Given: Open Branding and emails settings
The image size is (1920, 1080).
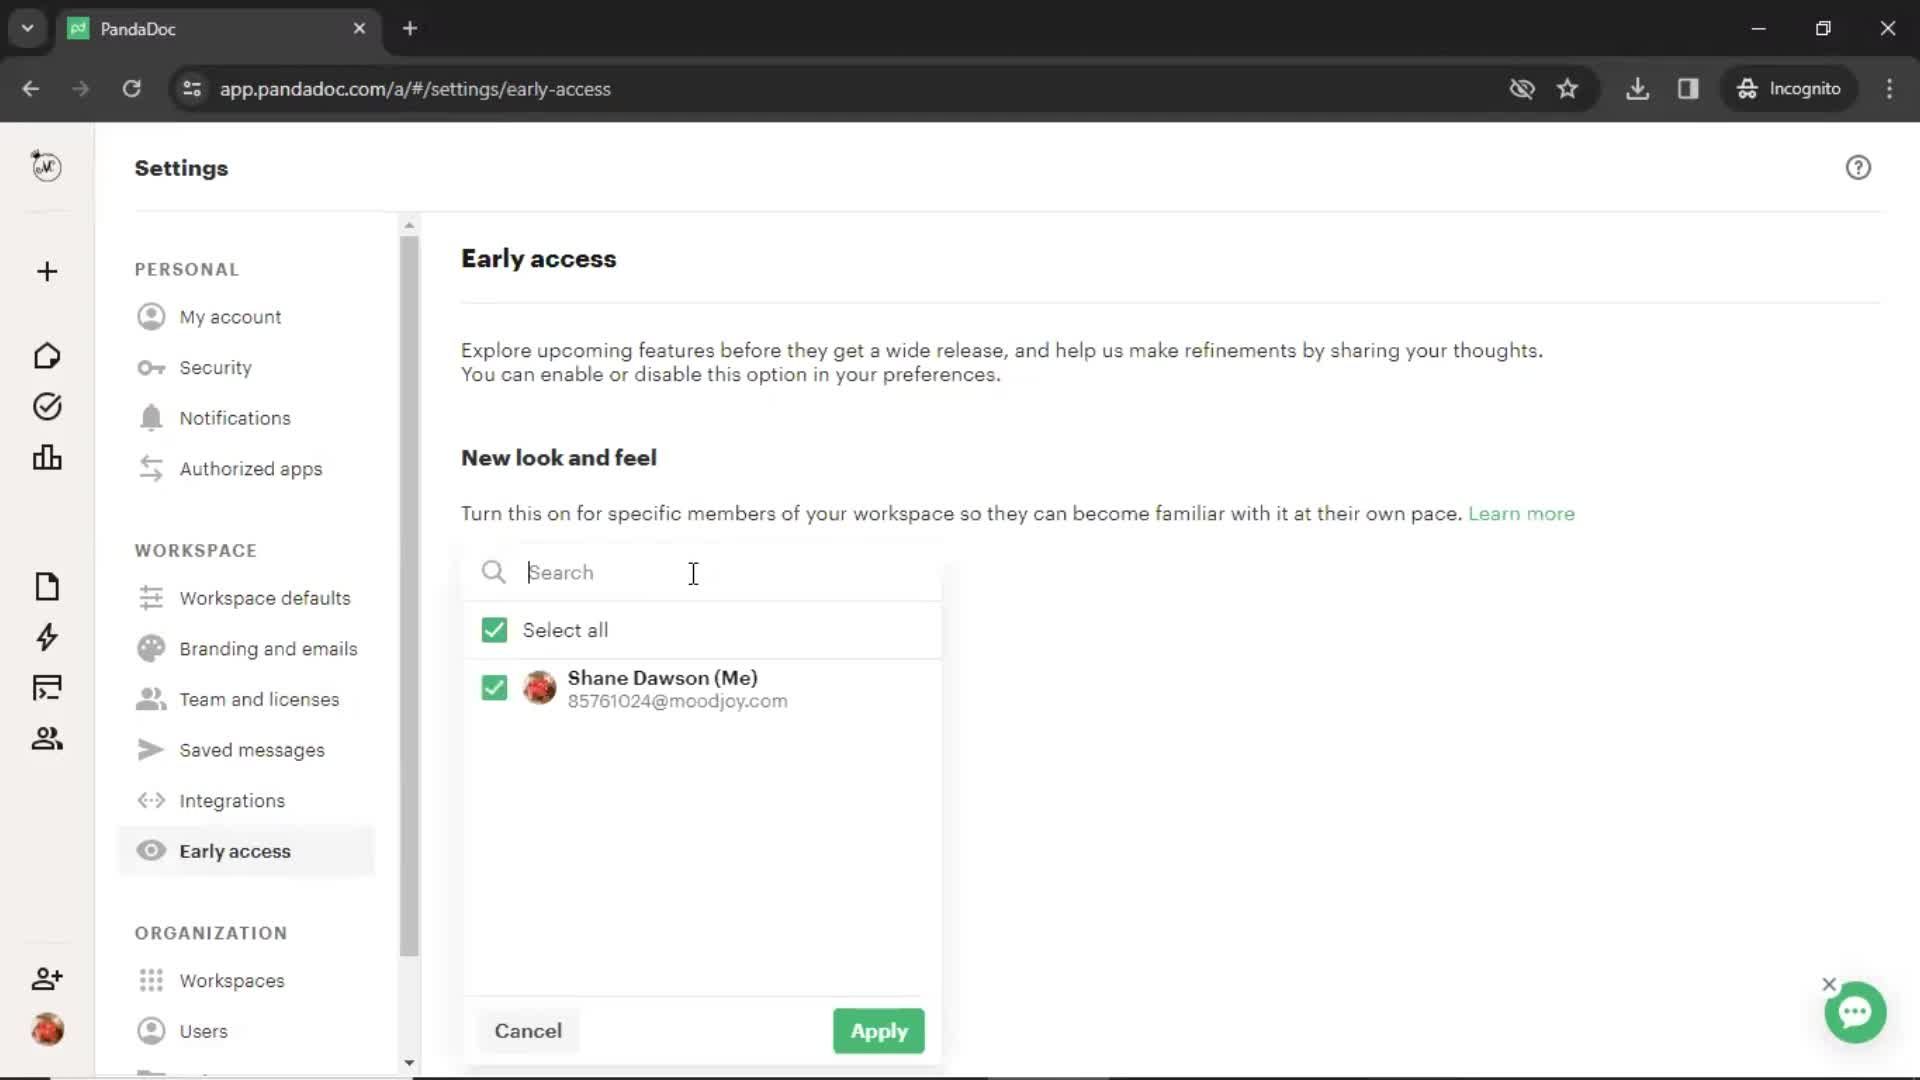Looking at the screenshot, I should pos(268,647).
